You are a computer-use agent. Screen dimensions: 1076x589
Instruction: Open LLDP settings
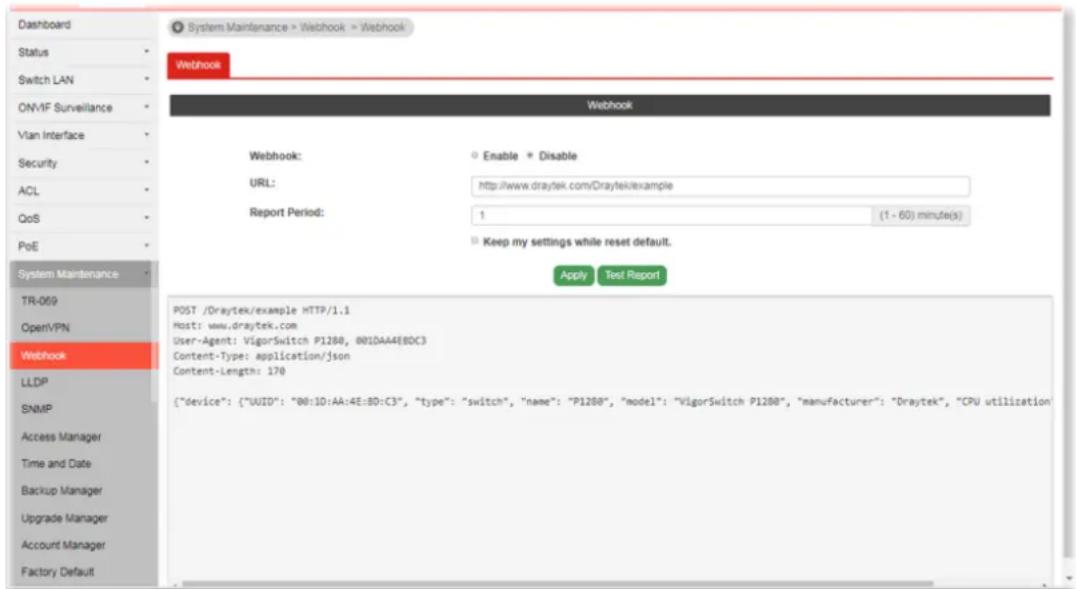34,382
